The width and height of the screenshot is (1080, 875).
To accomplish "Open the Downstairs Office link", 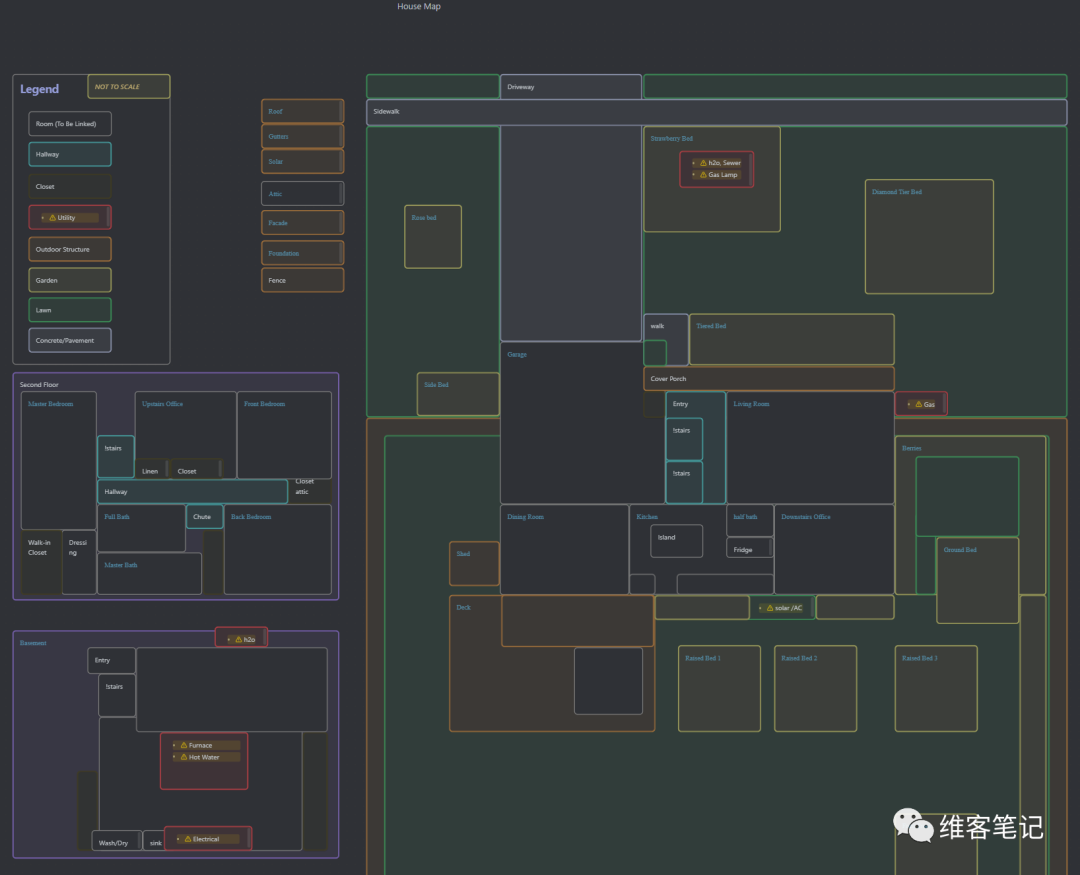I will click(x=806, y=517).
